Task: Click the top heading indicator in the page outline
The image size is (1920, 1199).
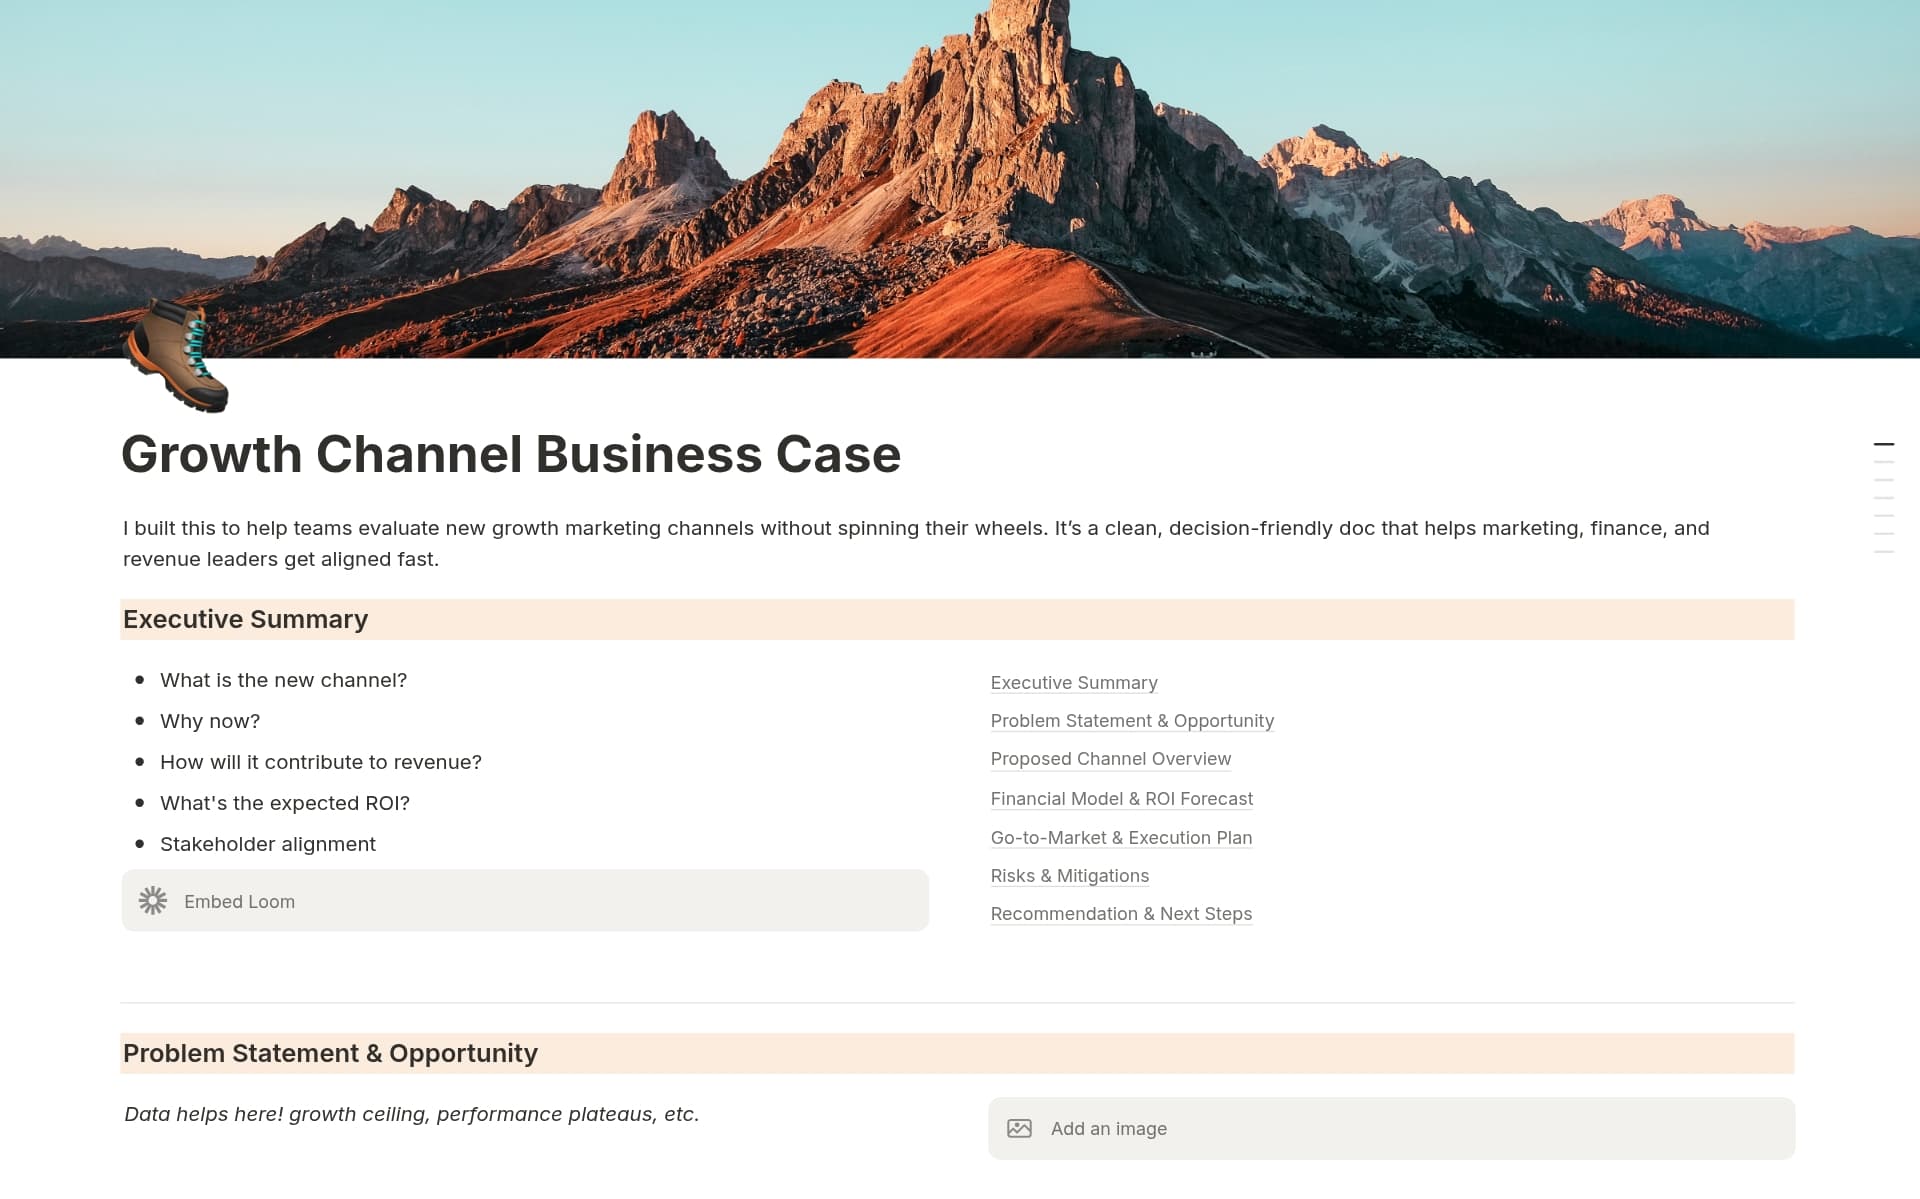Action: (1884, 443)
